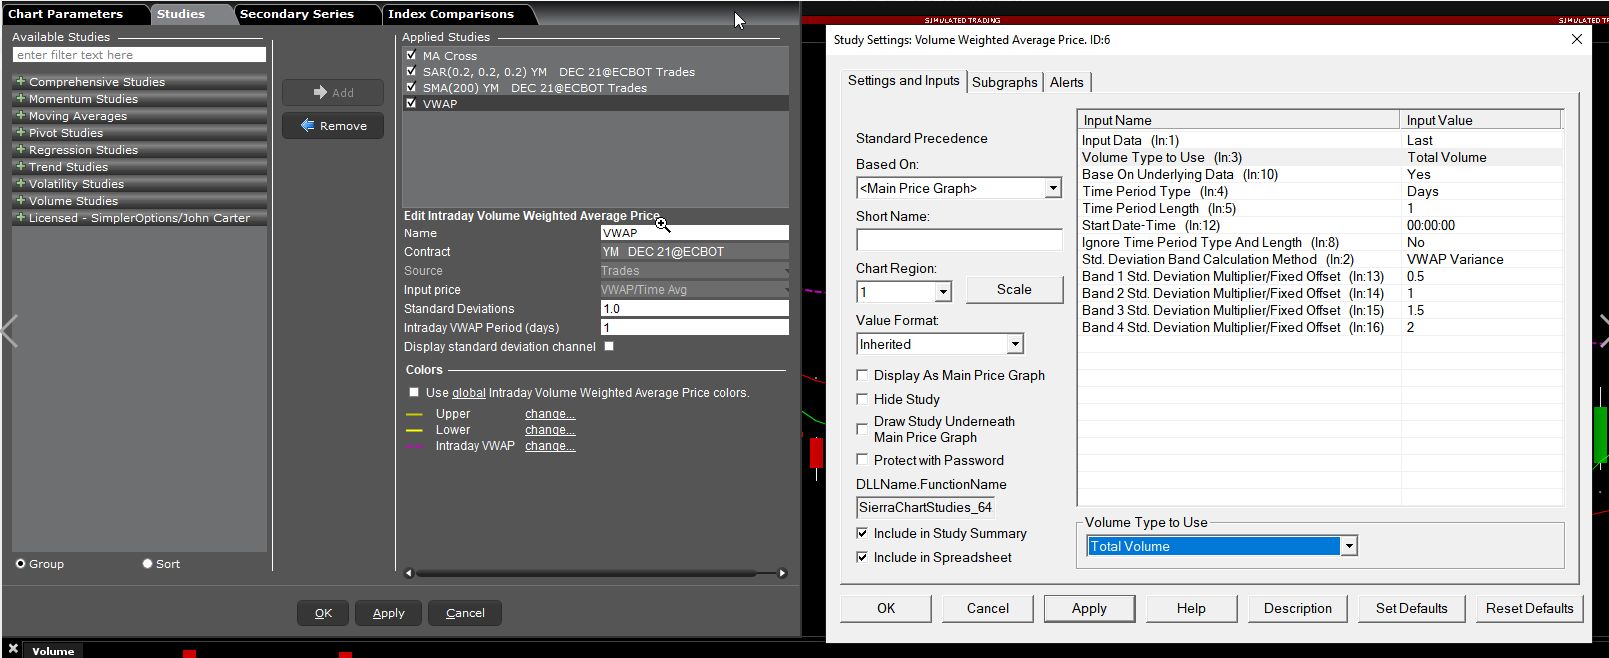Screen dimensions: 1609x658
Task: Close the Volume panel at bottom
Action: [x=13, y=649]
